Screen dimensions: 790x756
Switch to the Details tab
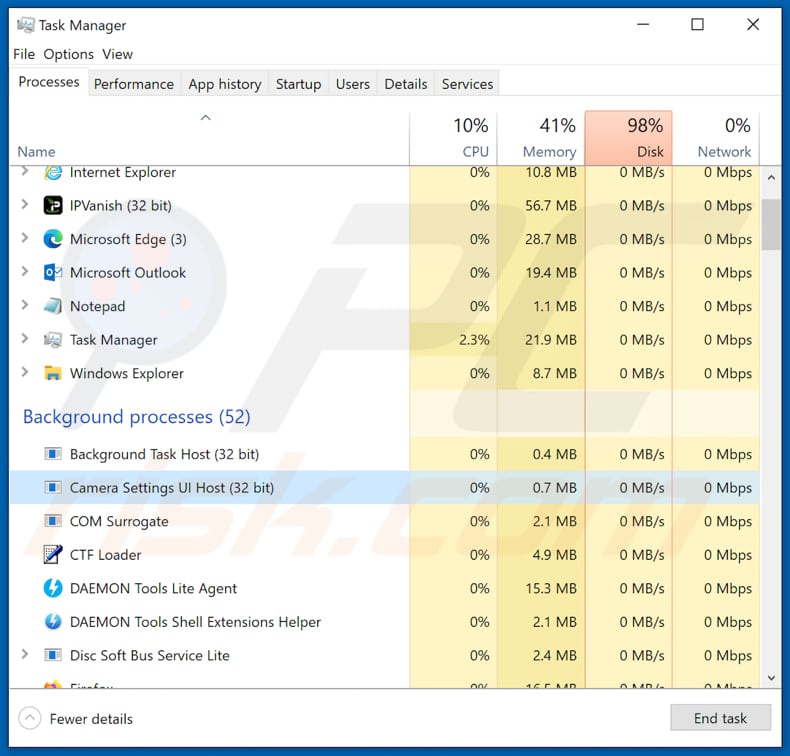(406, 84)
